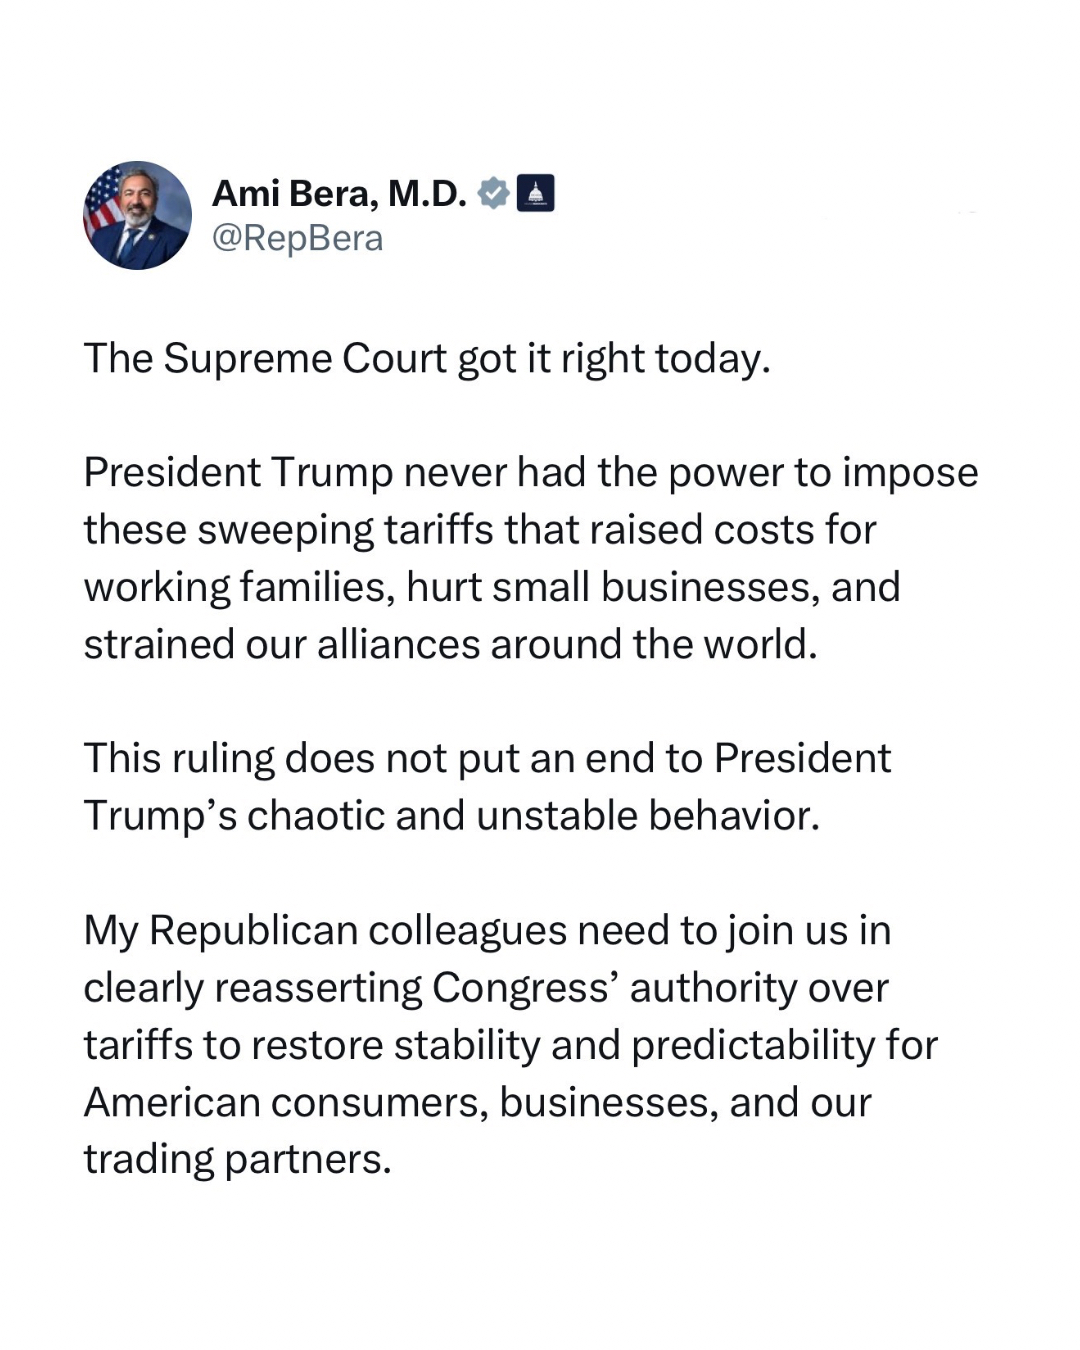Image resolution: width=1080 pixels, height=1350 pixels.
Task: Click the line starting 'My Republican colleagues need'
Action: pyautogui.click(x=486, y=931)
